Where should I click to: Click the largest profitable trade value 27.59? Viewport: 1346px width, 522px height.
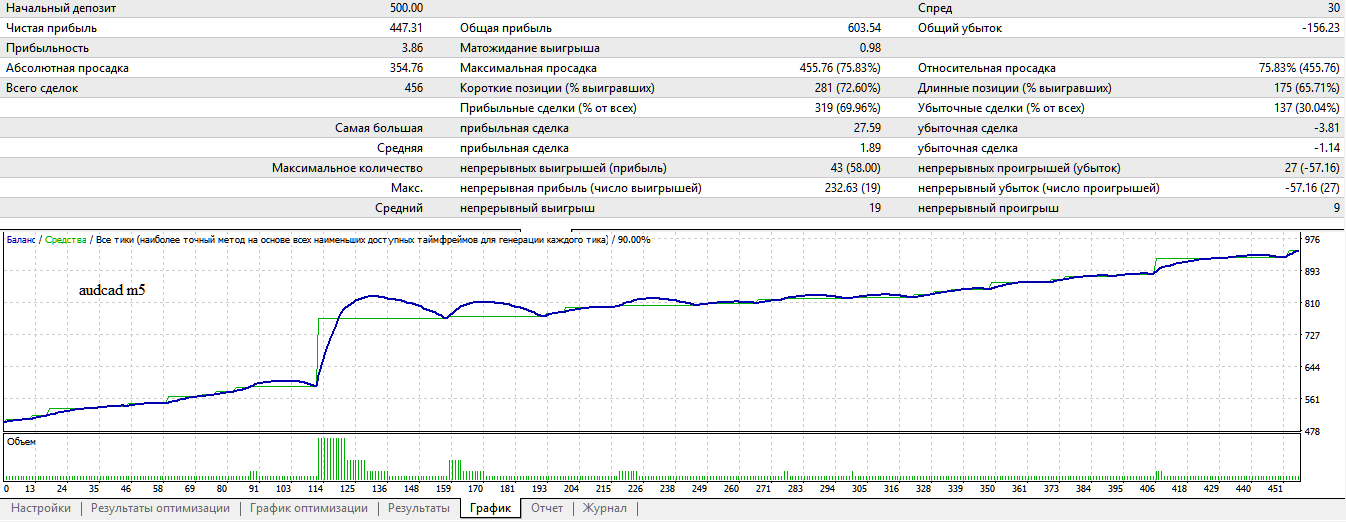[x=867, y=128]
